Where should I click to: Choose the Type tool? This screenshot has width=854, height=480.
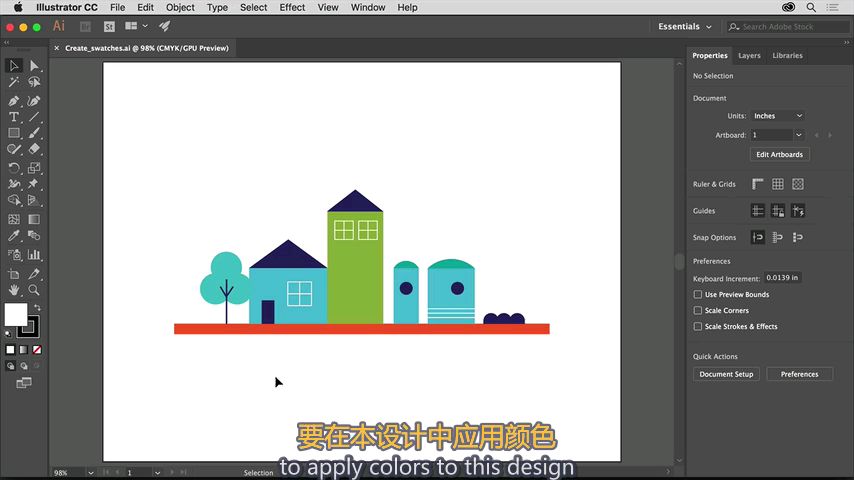tap(14, 117)
